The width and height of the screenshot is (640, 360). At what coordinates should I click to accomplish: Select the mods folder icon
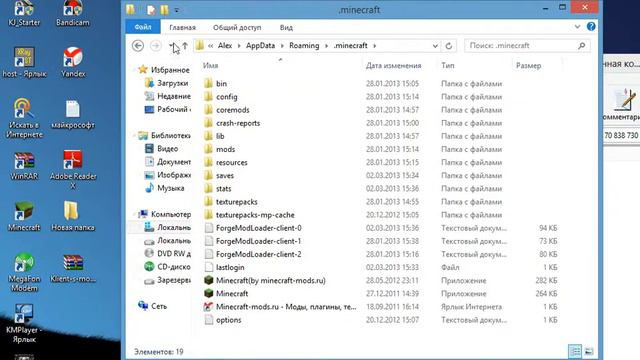[209, 149]
